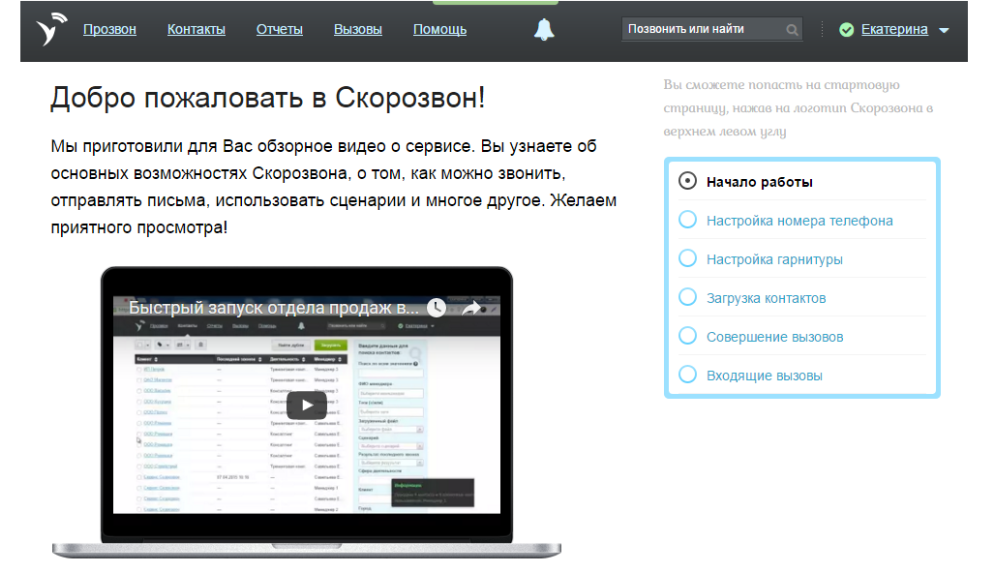Open the notifications bell
Image resolution: width=988 pixels, height=570 pixels.
coord(544,30)
